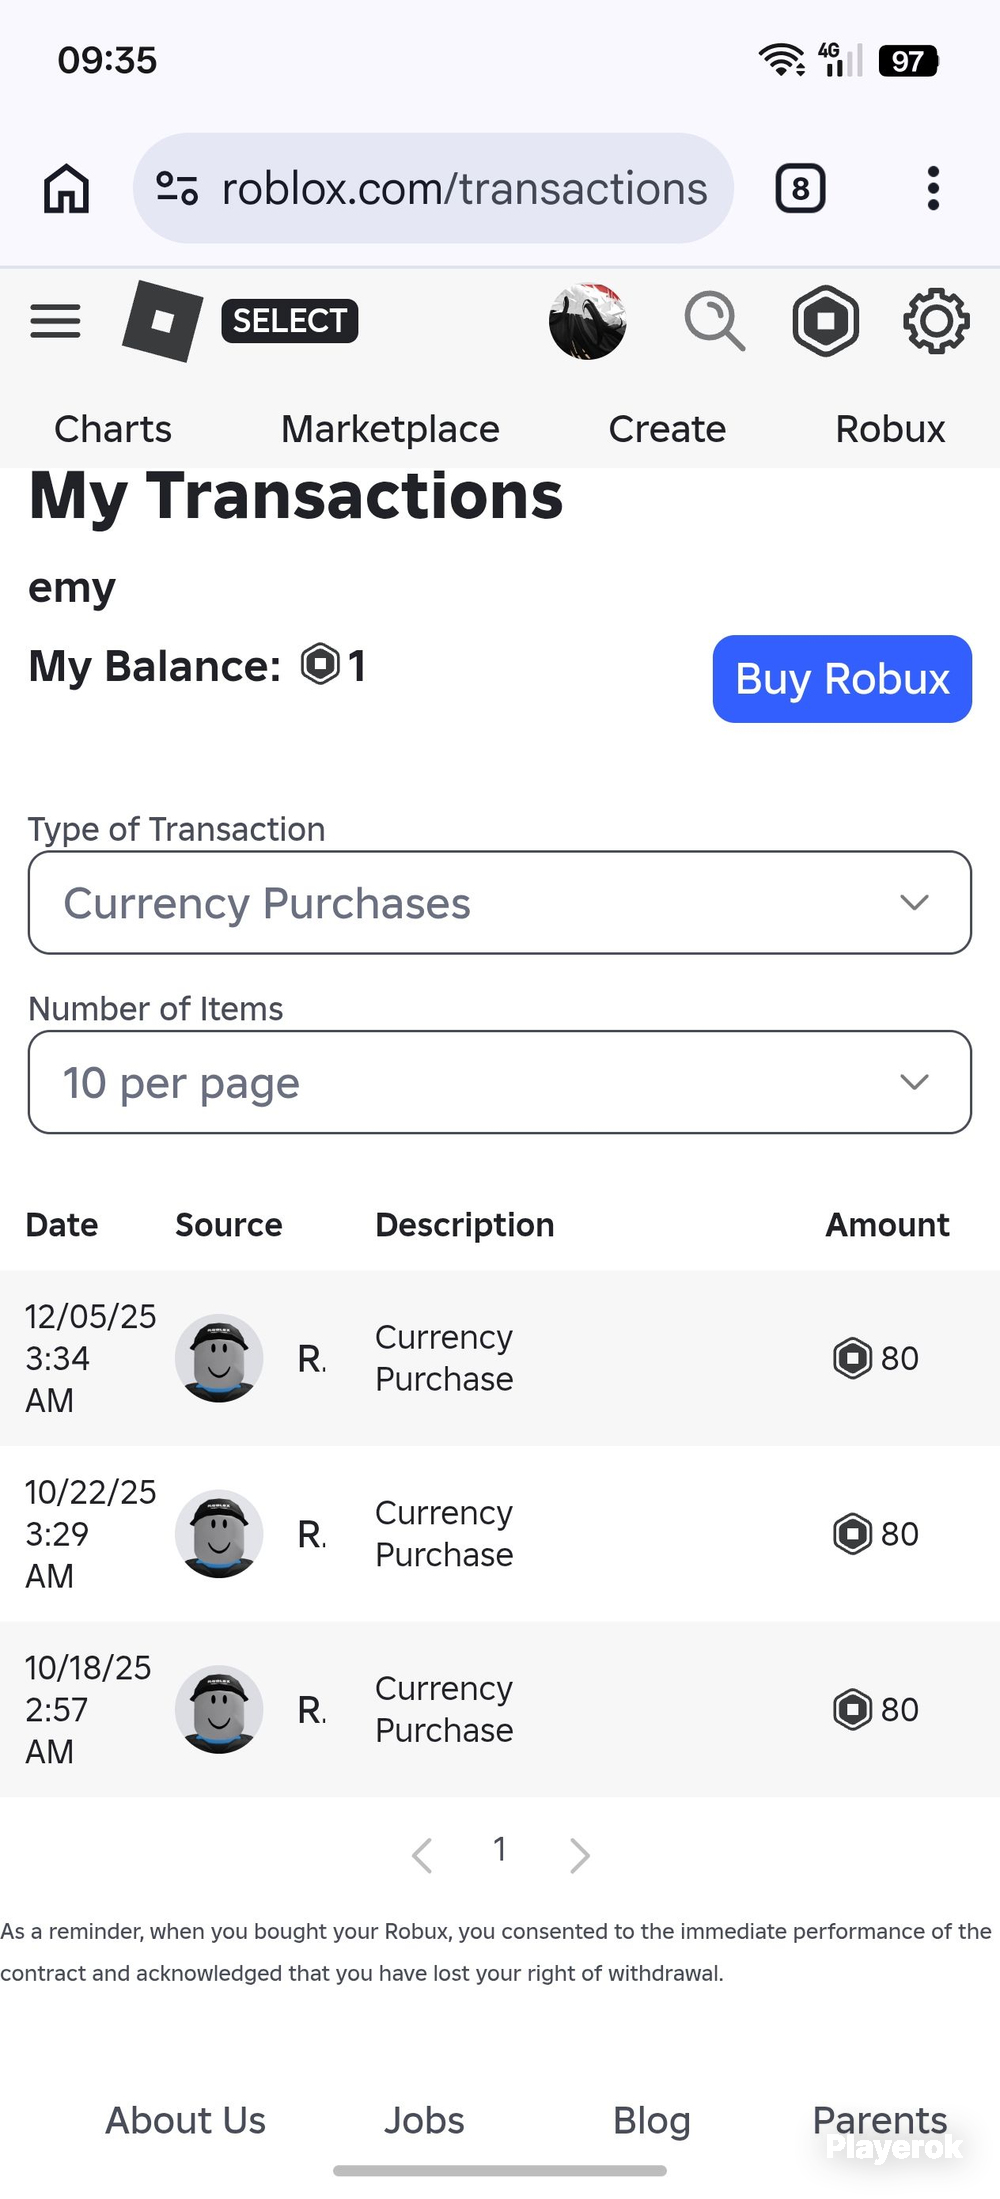The width and height of the screenshot is (1000, 2199).
Task: Open the hamburger navigation menu
Action: click(55, 321)
